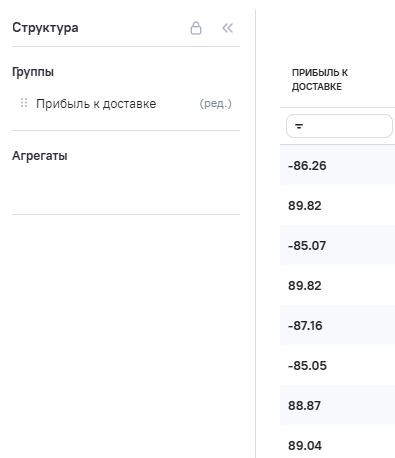Grab the drag handle beside Прибыль к доставке
This screenshot has width=395, height=458.
24,103
